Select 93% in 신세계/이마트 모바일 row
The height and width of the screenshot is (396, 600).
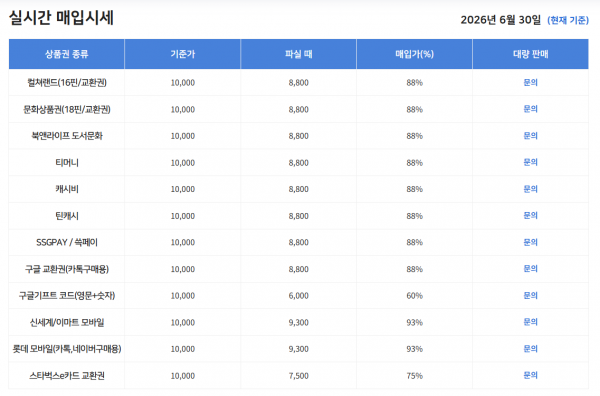[x=414, y=323]
